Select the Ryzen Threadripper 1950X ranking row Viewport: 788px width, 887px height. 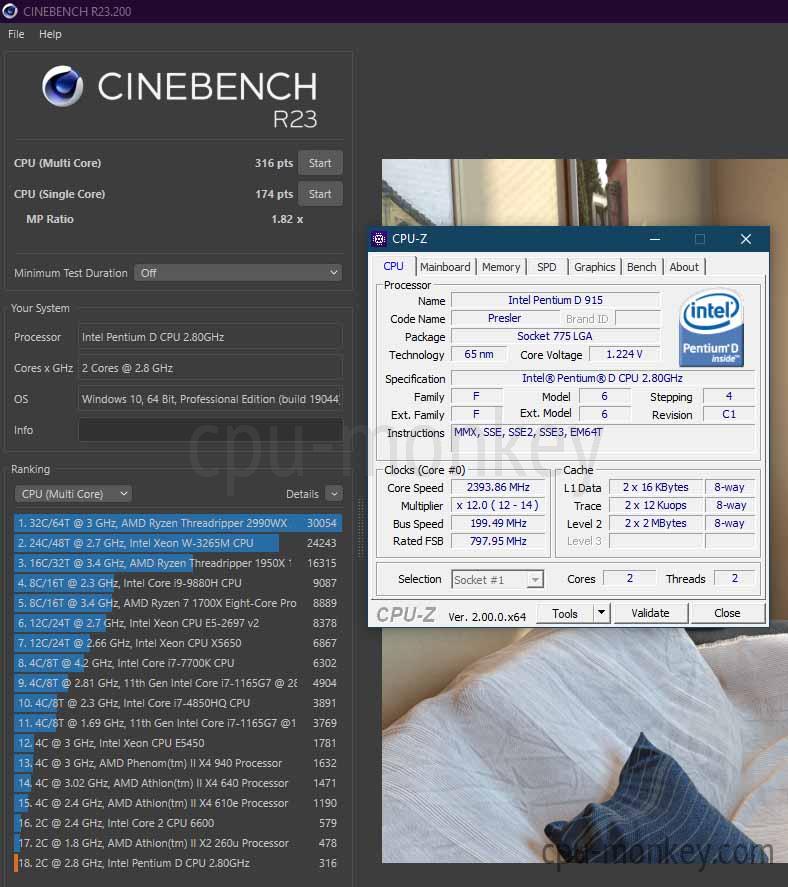point(178,563)
